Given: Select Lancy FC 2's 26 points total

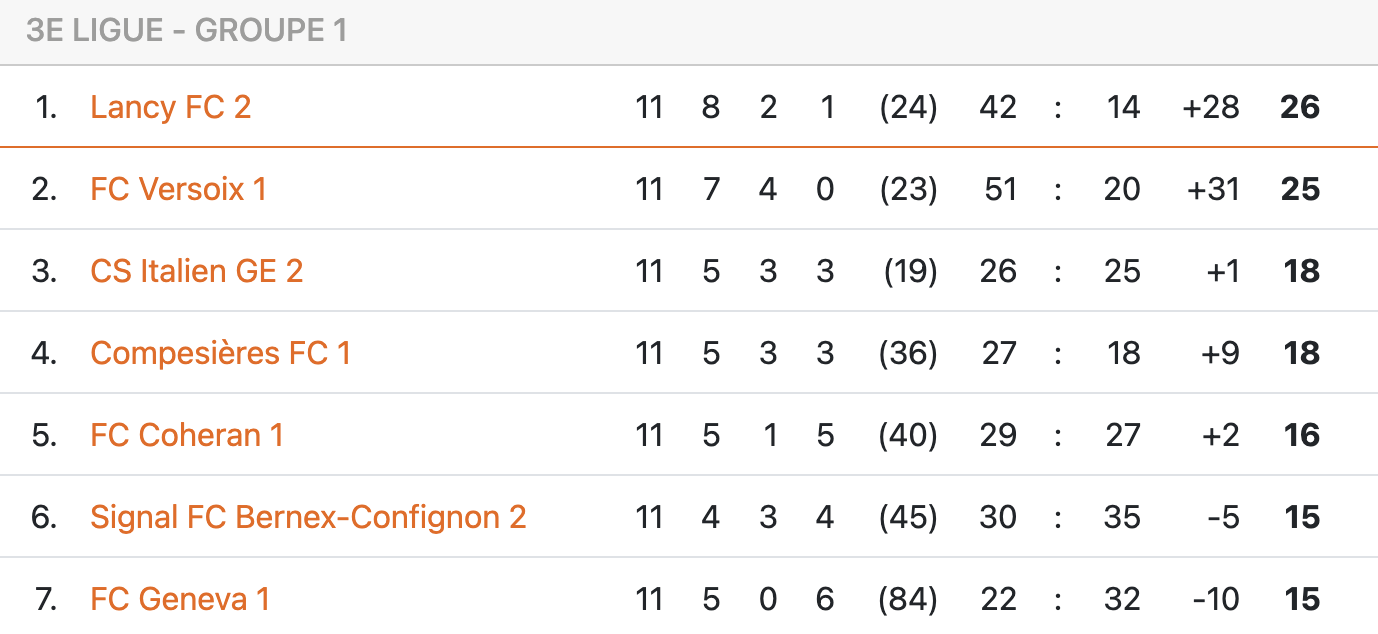Looking at the screenshot, I should (1300, 107).
